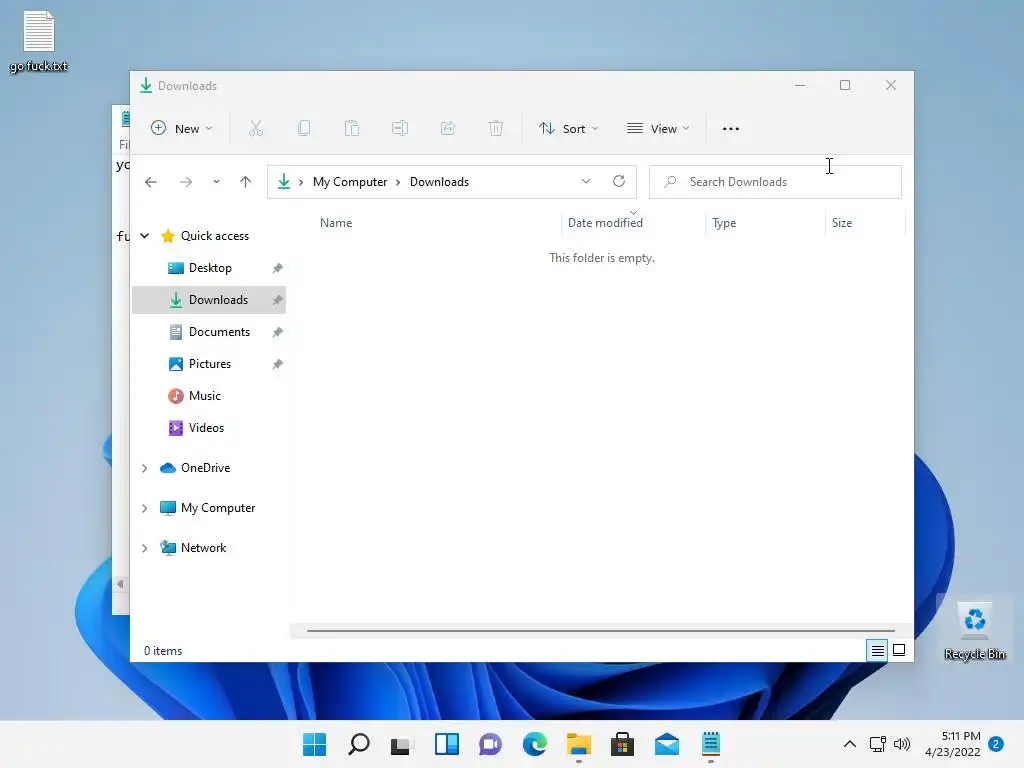Open the three-dot See more menu
Viewport: 1024px width, 768px height.
731,129
